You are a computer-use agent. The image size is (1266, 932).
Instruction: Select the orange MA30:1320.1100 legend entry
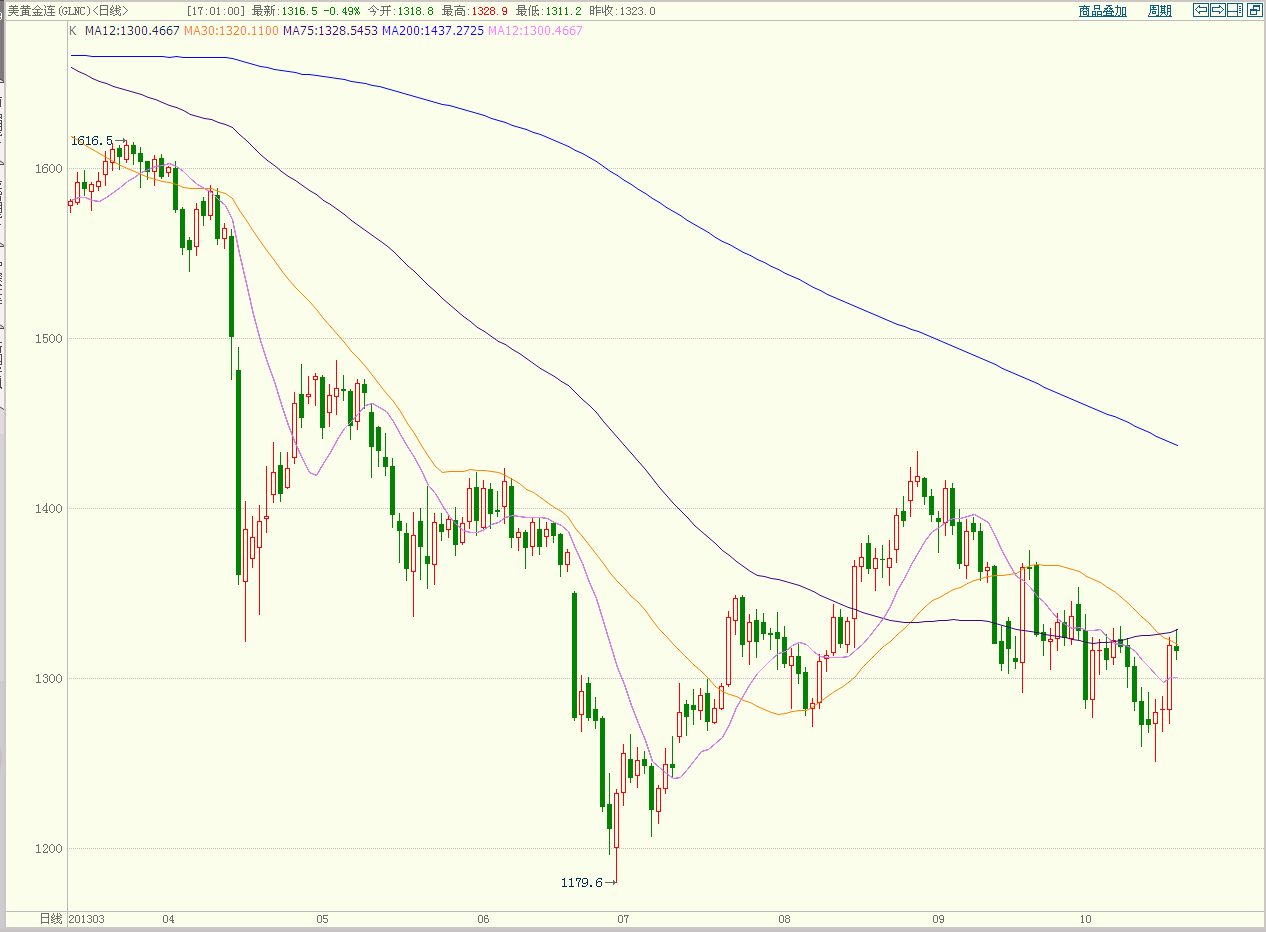pos(231,31)
